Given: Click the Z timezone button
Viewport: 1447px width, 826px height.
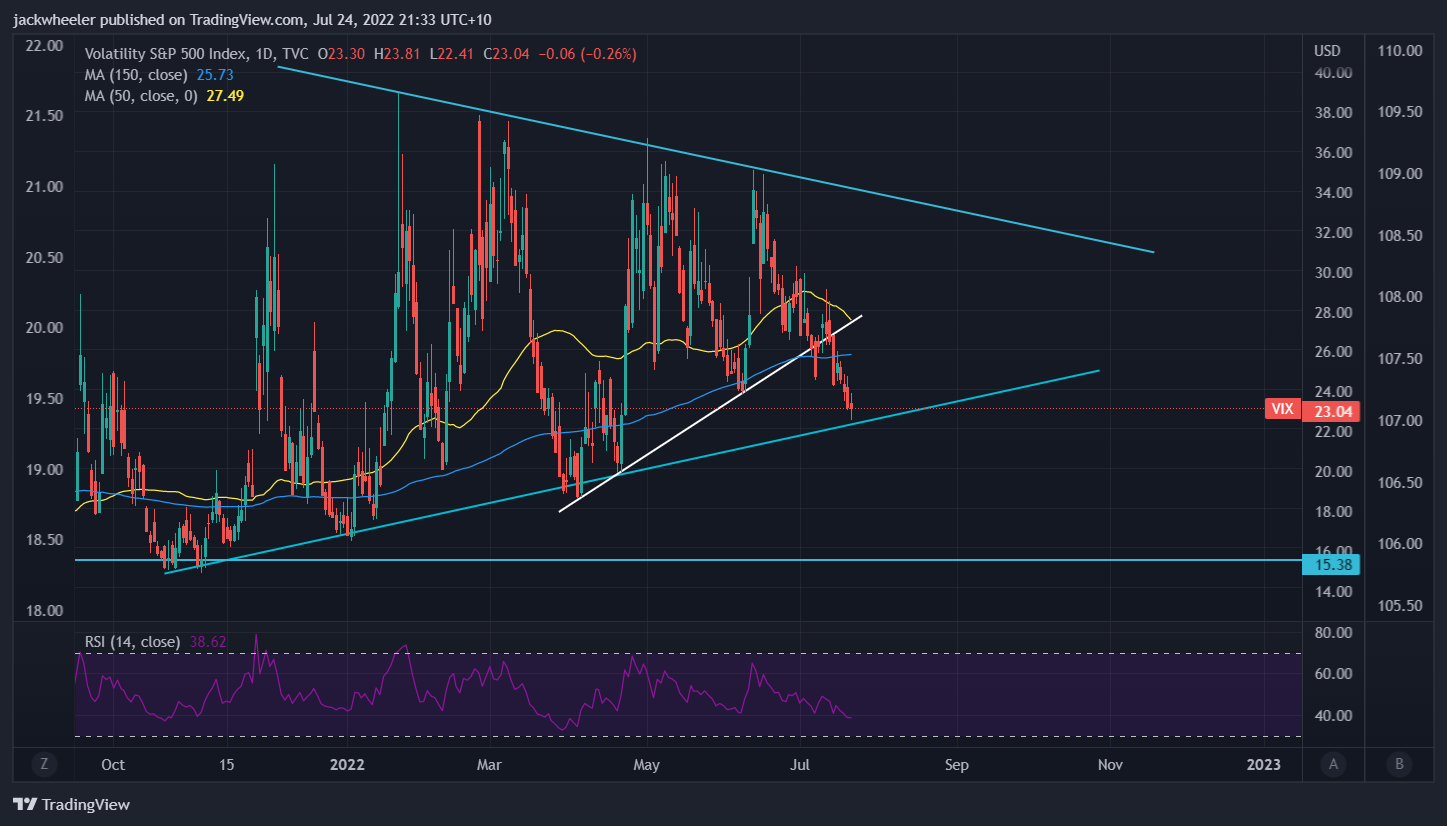Looking at the screenshot, I should click(44, 764).
